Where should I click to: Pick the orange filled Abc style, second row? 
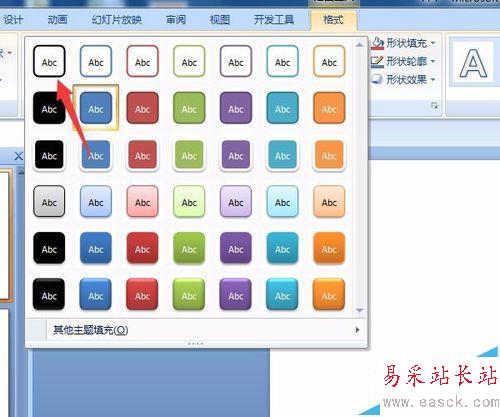tap(329, 108)
